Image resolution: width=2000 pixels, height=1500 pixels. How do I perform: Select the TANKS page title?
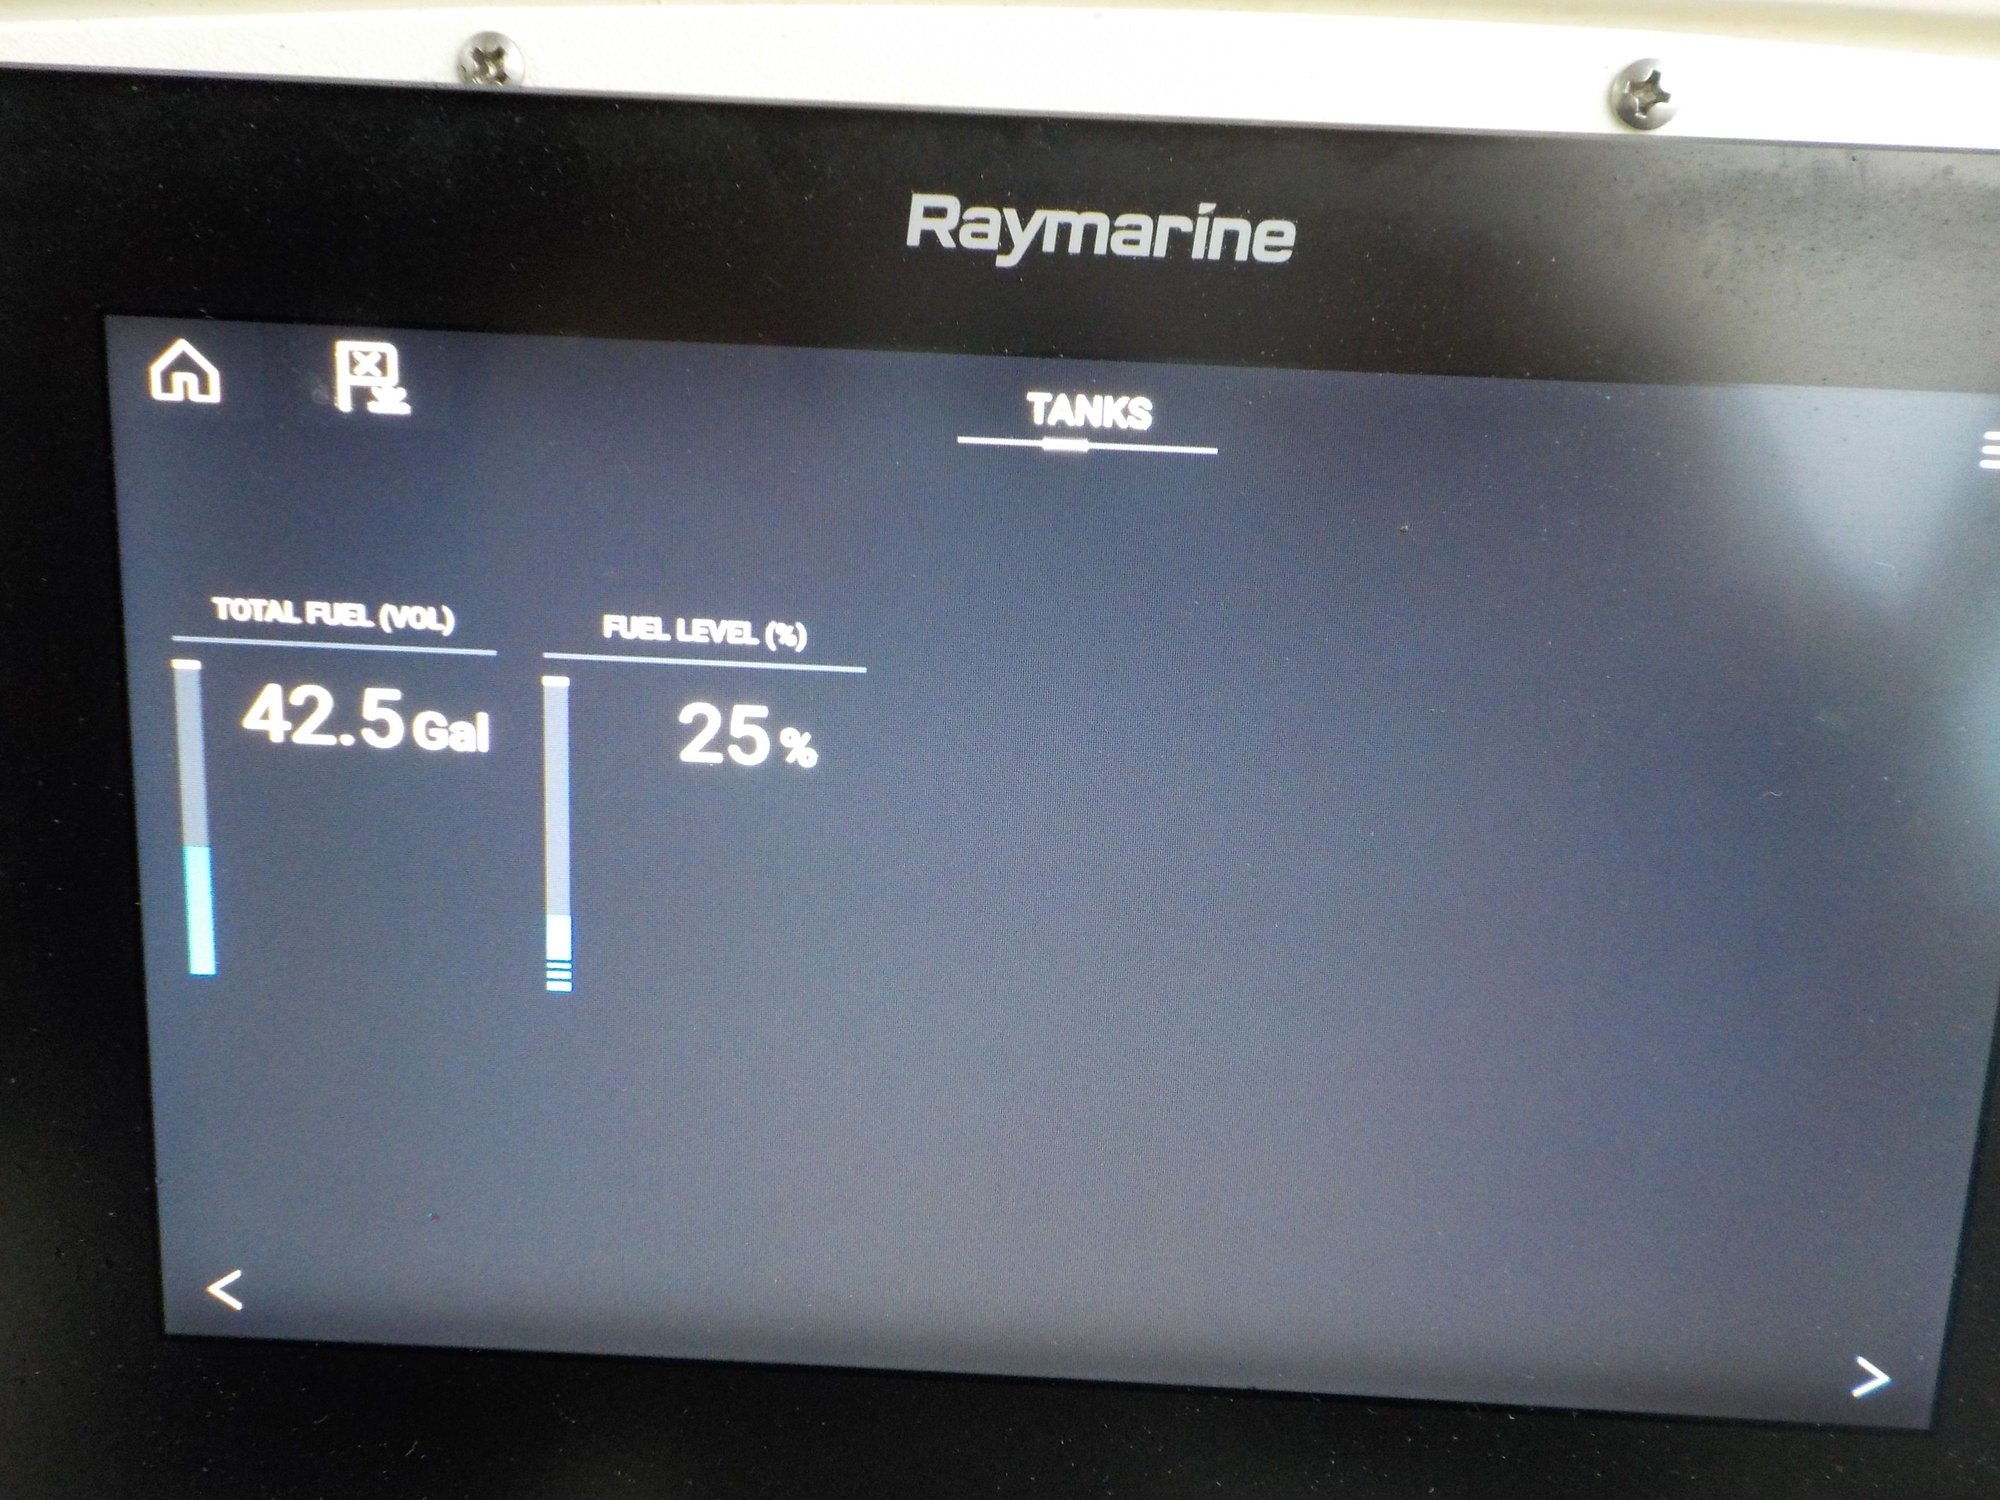point(1090,411)
